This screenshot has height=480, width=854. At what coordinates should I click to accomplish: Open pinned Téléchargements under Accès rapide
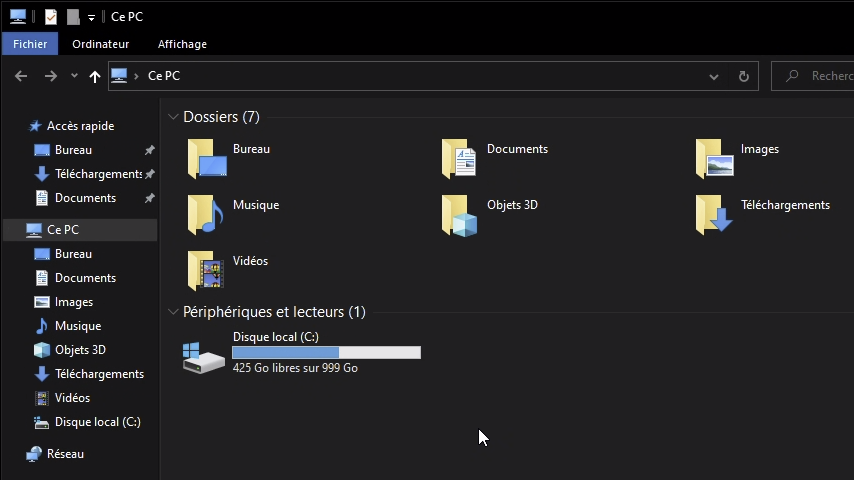pos(98,174)
